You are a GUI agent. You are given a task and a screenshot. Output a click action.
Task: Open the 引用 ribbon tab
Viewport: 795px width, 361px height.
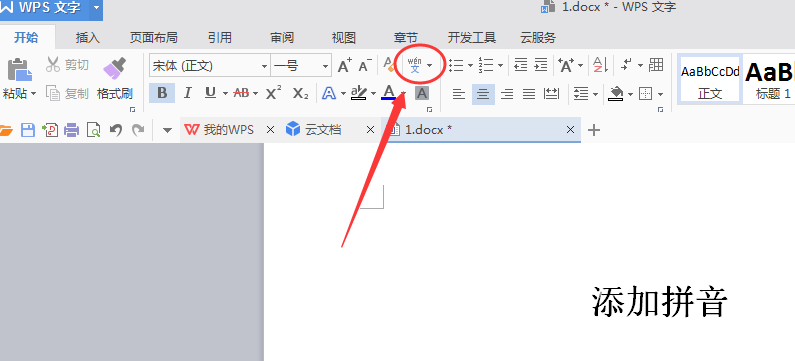point(220,38)
